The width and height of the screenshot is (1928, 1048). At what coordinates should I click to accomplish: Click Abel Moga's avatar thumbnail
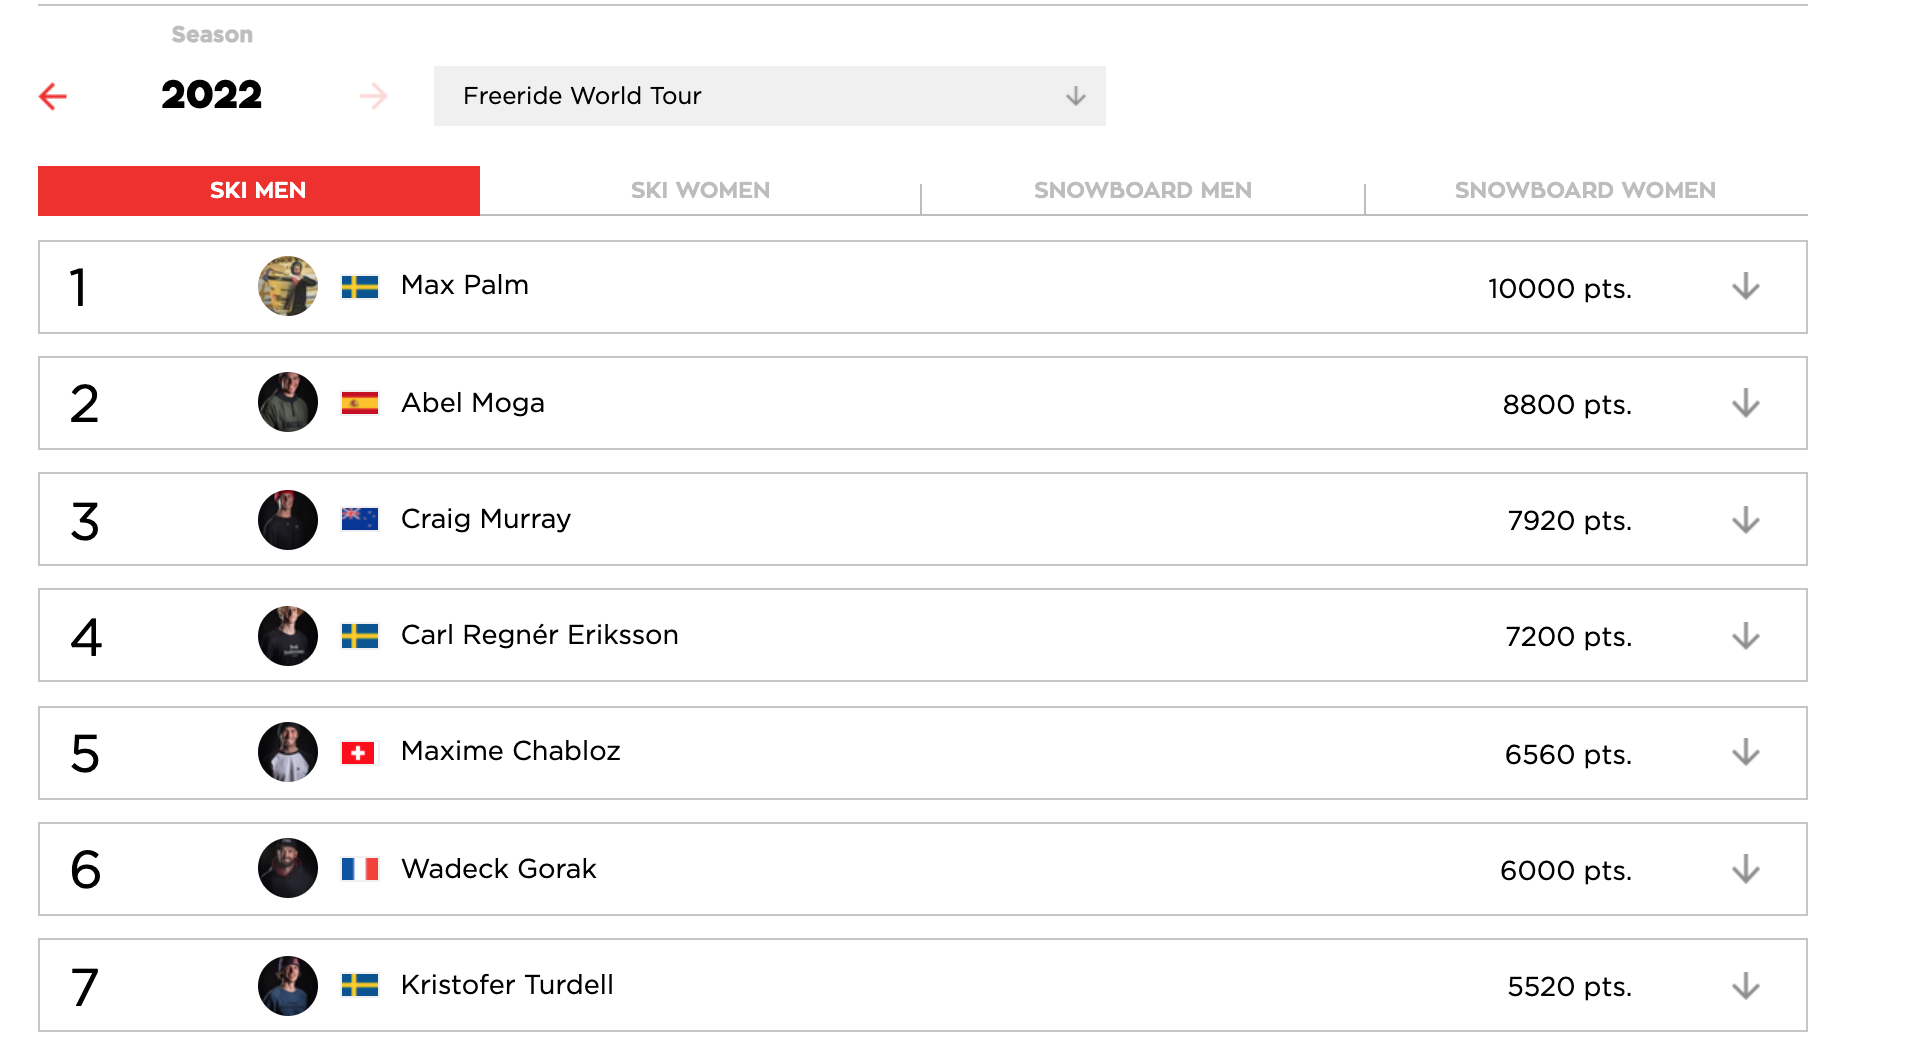pyautogui.click(x=288, y=402)
